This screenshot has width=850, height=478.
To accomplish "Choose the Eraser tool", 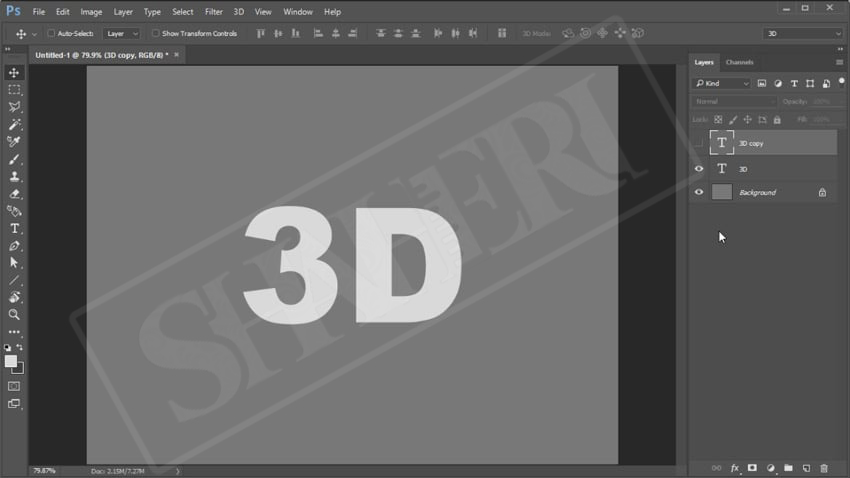I will coord(14,194).
